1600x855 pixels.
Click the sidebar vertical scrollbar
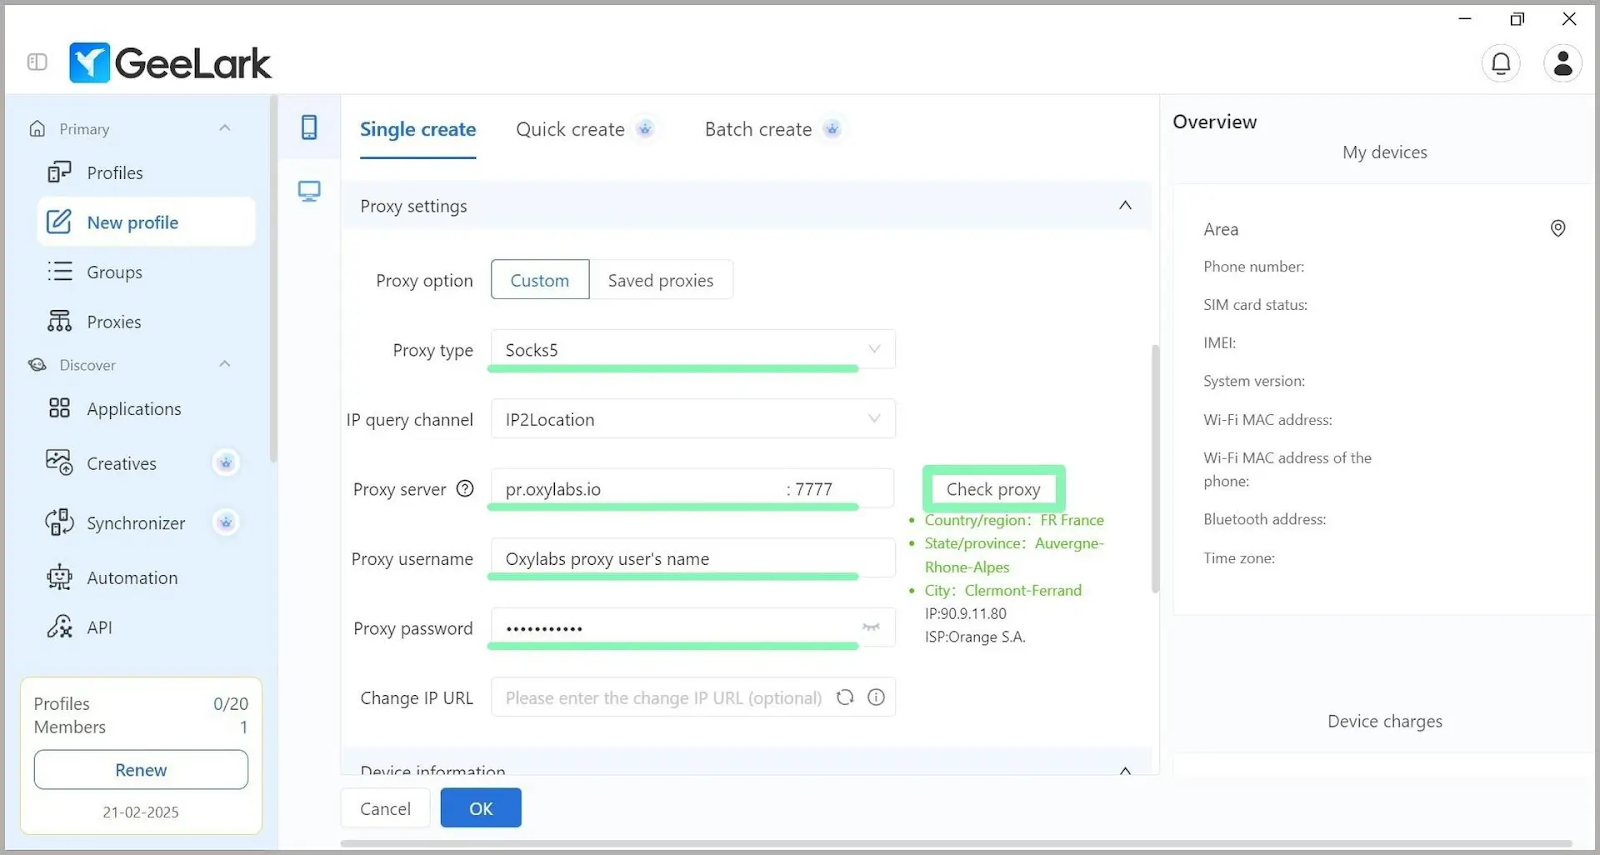tap(273, 278)
